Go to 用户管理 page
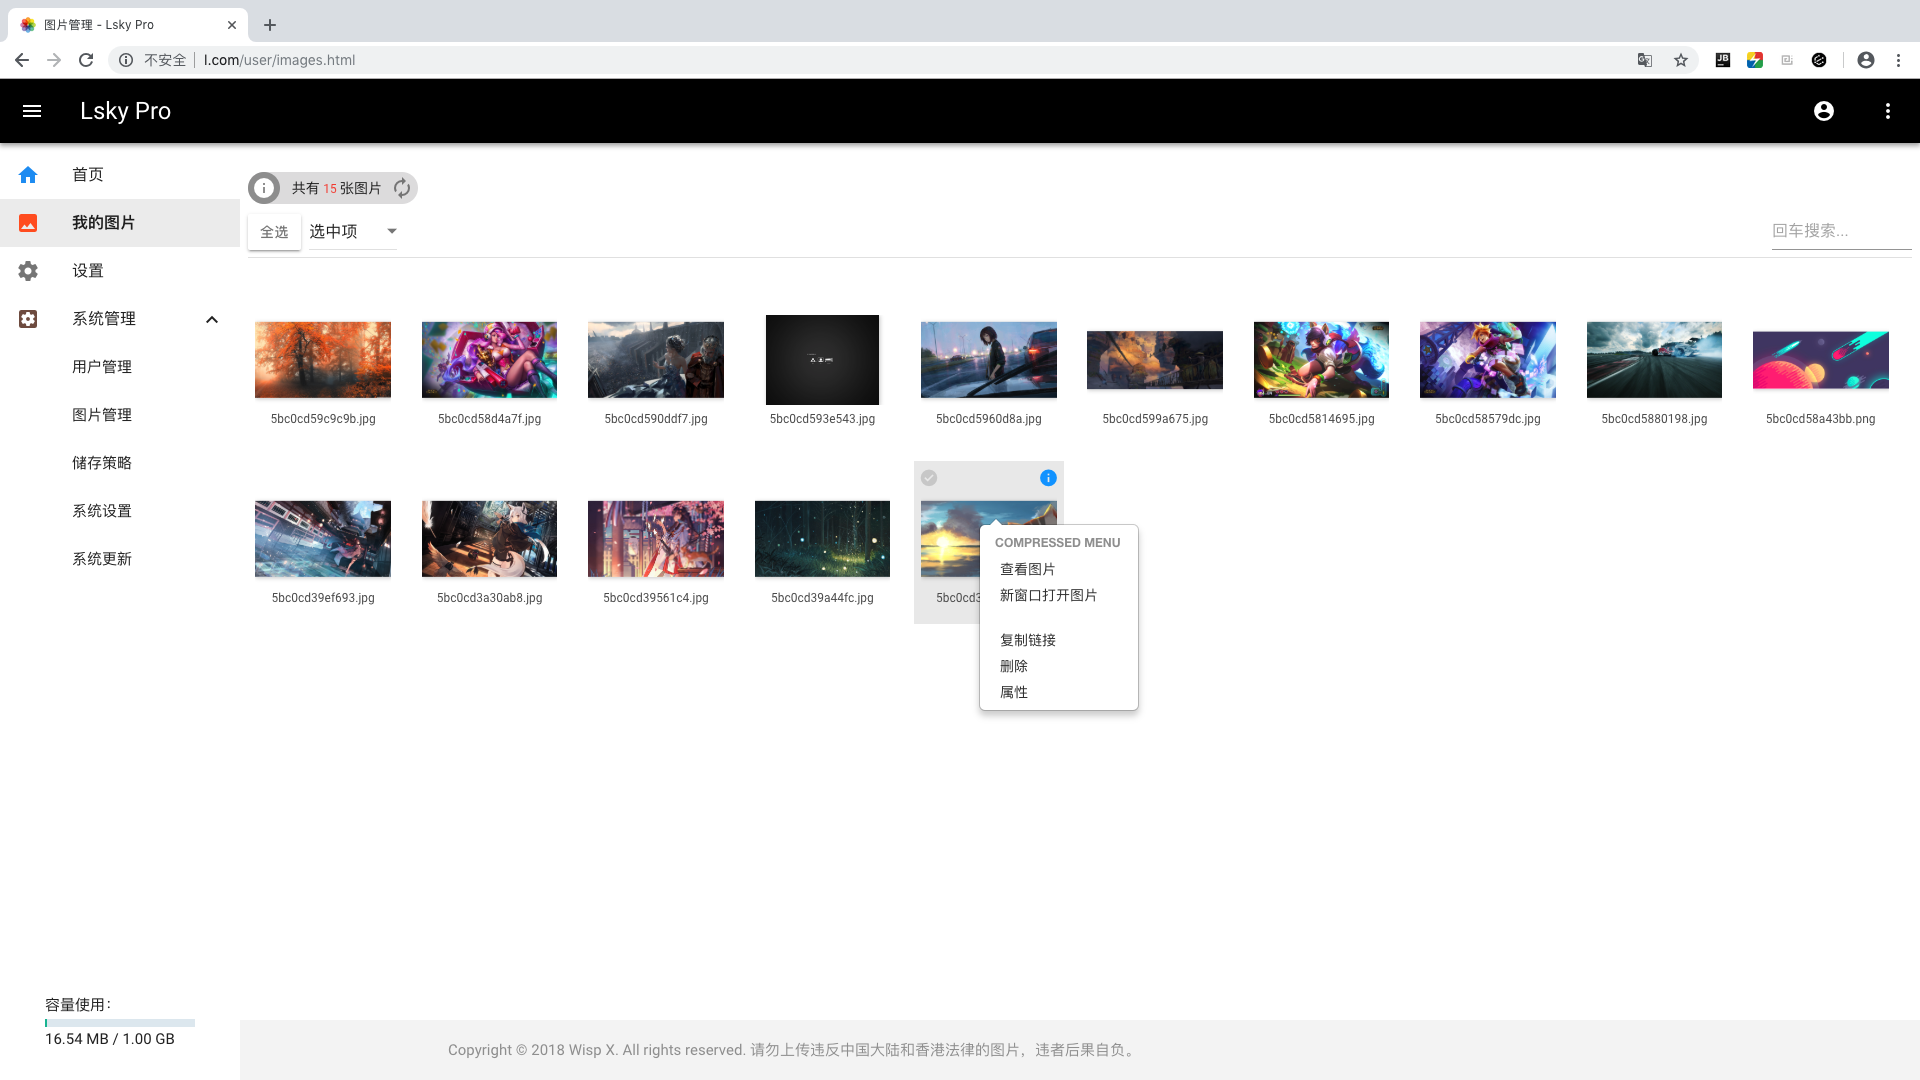The height and width of the screenshot is (1080, 1920). (x=102, y=367)
